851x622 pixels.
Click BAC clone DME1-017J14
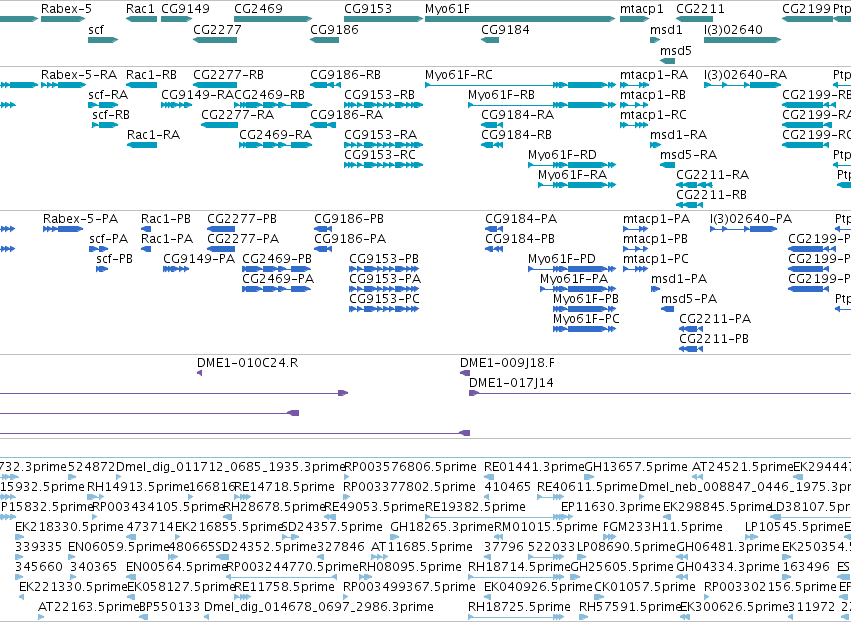[659, 393]
